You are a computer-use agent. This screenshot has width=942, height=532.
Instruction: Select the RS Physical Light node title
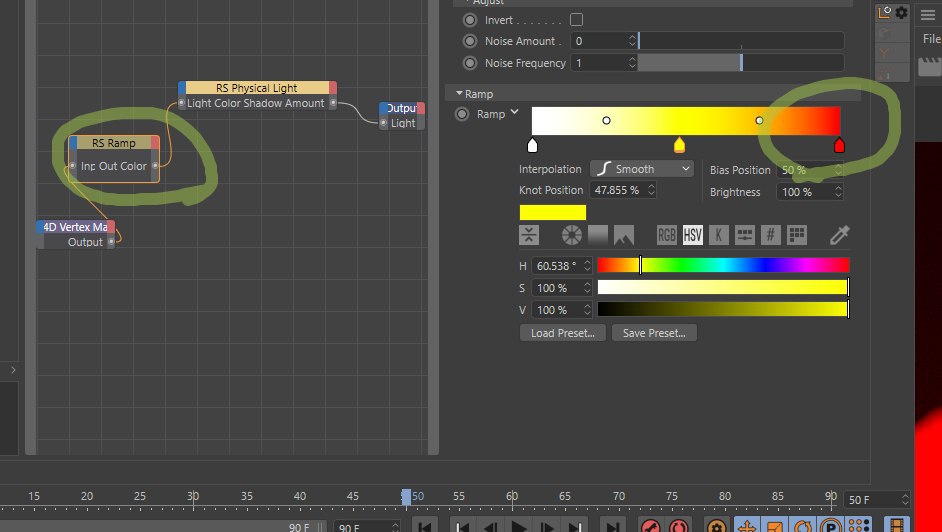pos(257,88)
